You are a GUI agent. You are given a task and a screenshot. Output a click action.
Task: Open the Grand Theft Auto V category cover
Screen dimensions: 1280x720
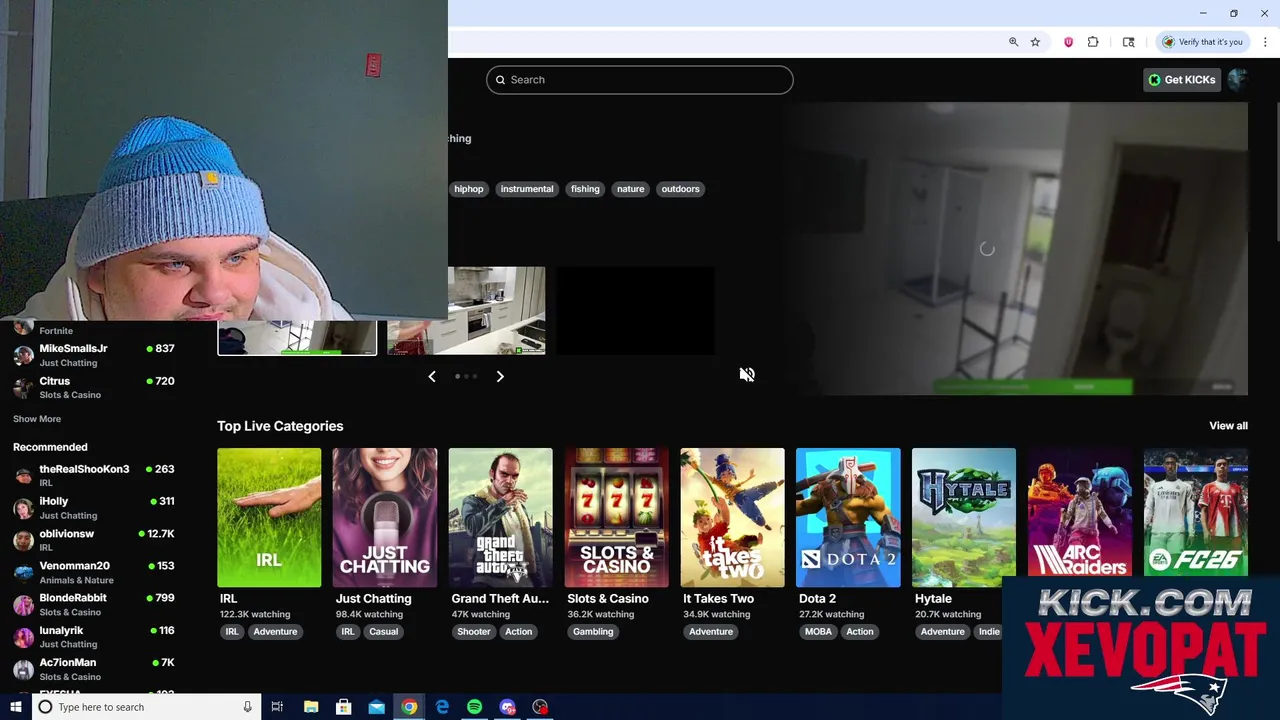(x=501, y=517)
